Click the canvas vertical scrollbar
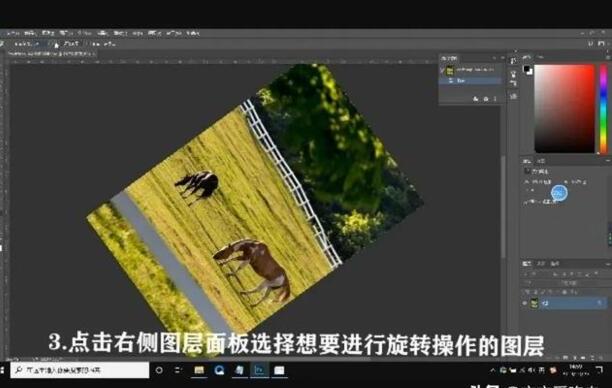The image size is (612, 388). tap(503, 207)
